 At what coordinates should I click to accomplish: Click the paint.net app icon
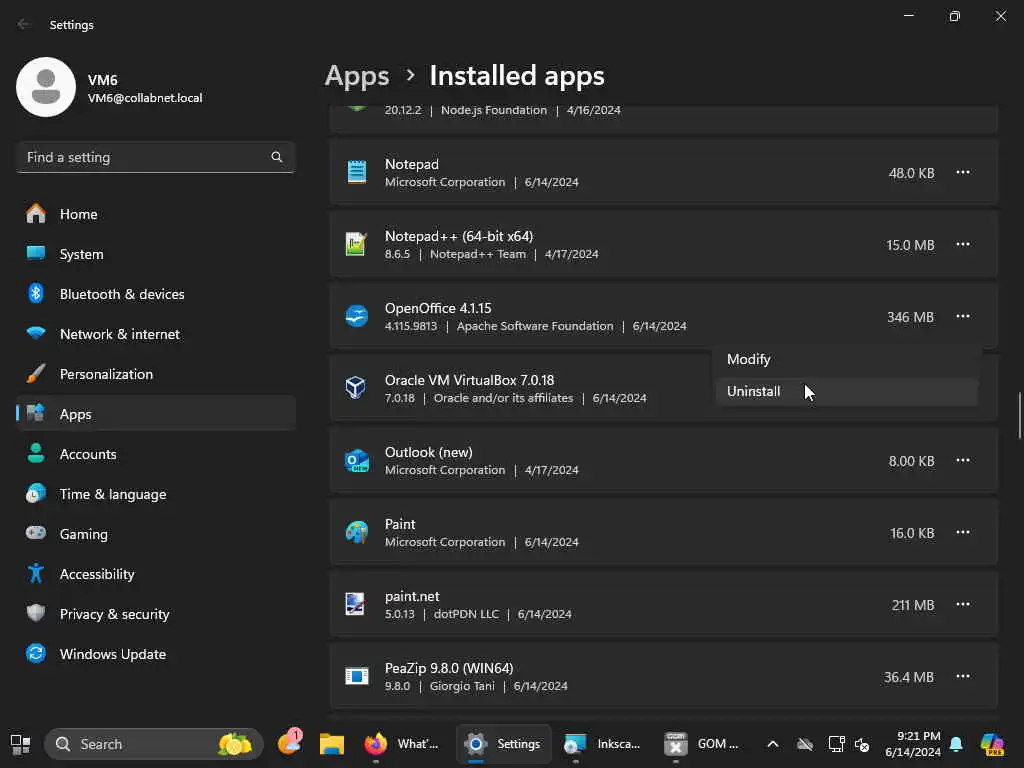tap(356, 604)
